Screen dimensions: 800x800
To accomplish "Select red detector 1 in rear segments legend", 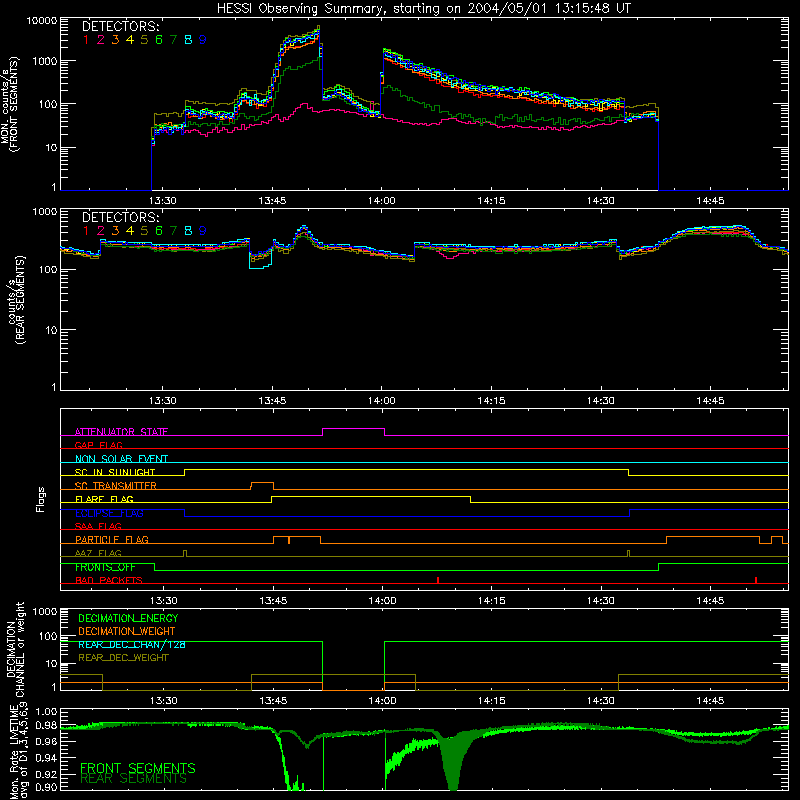I will (86, 231).
